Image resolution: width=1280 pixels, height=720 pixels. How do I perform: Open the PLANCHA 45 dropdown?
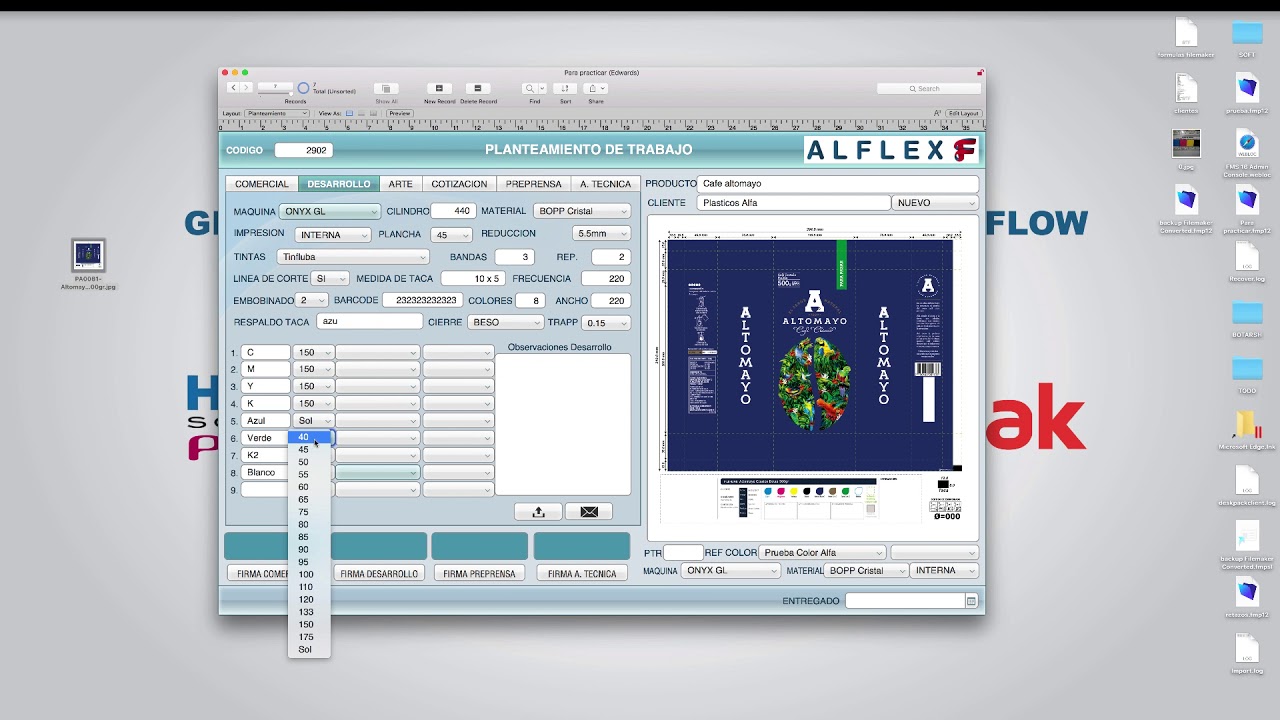point(450,235)
